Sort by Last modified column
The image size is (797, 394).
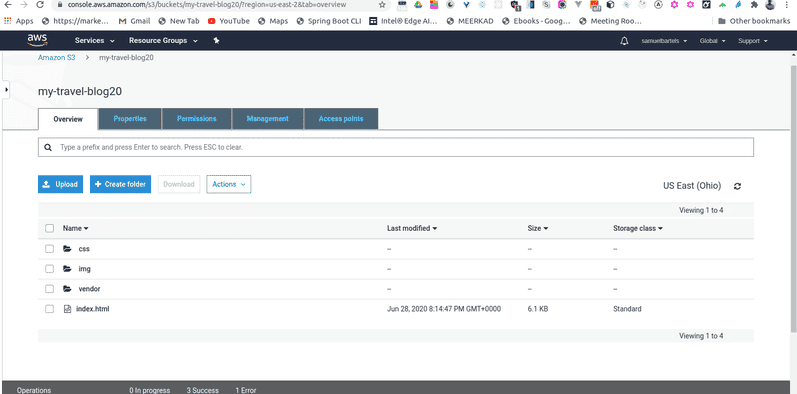pyautogui.click(x=412, y=228)
